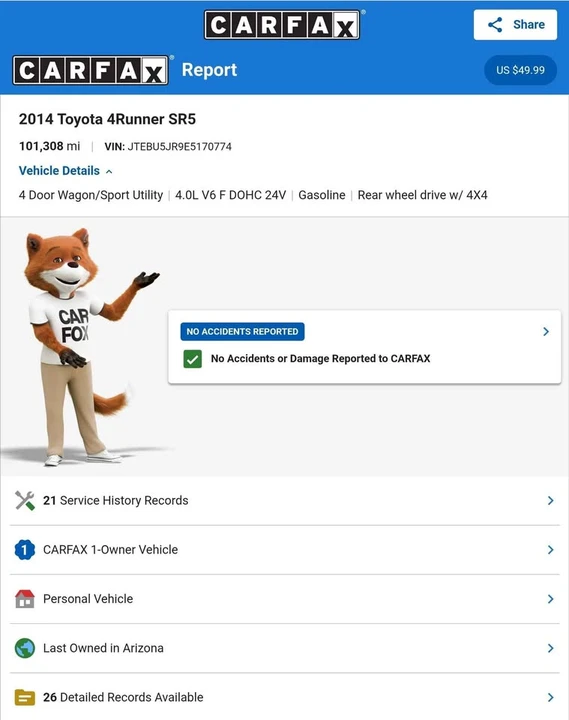The width and height of the screenshot is (569, 720).
Task: Click the 101,308 mi mileage text
Action: (49, 146)
